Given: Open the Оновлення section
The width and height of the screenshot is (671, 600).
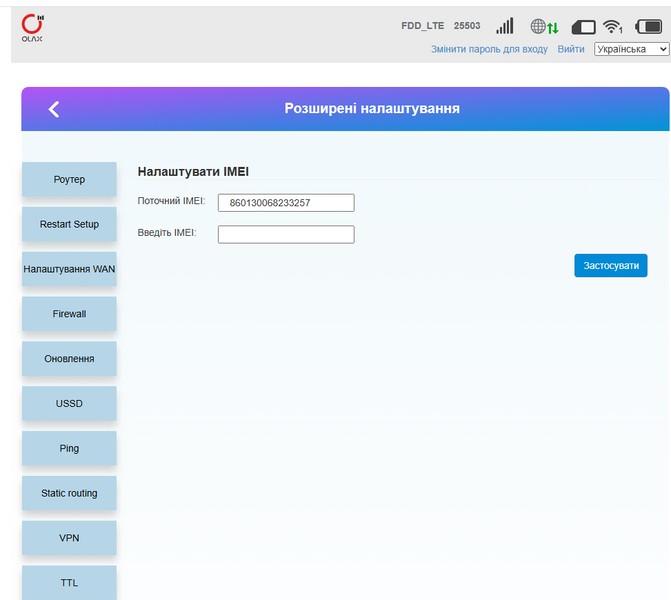Looking at the screenshot, I should pos(69,359).
